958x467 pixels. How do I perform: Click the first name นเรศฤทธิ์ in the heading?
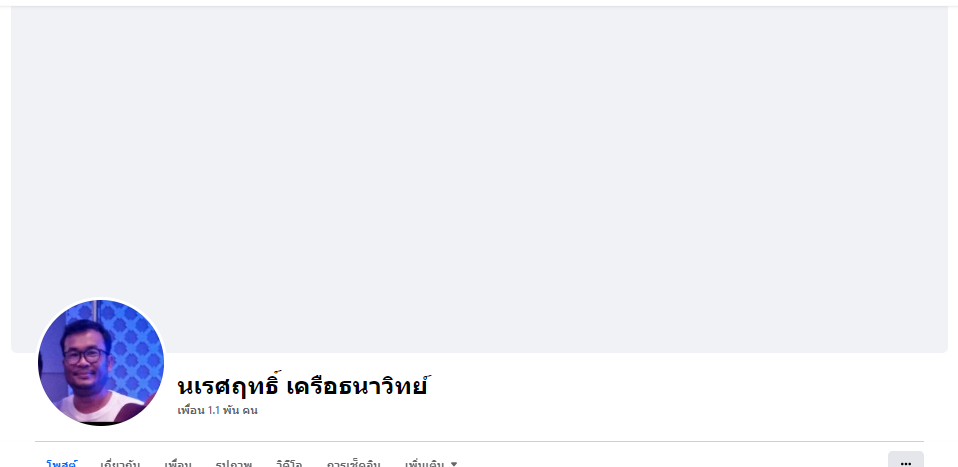[229, 386]
